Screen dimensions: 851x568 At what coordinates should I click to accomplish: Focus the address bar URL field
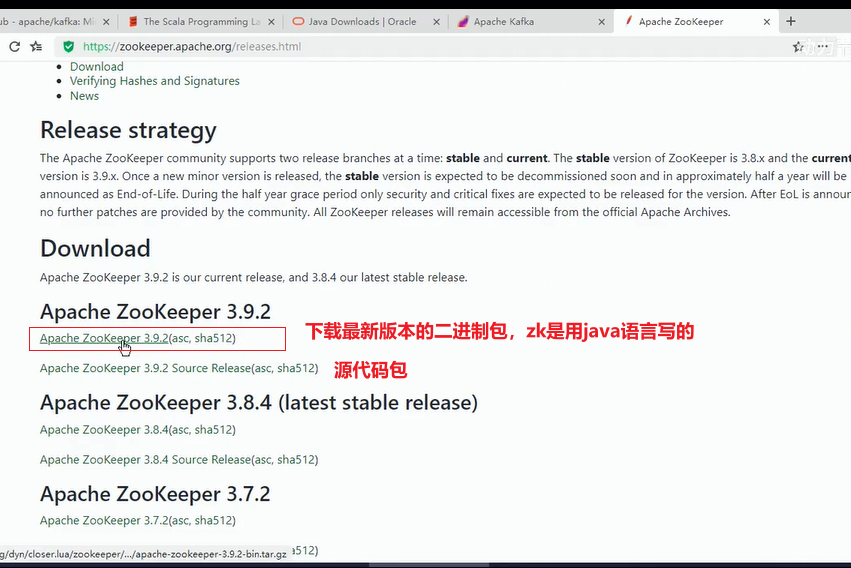pos(423,47)
